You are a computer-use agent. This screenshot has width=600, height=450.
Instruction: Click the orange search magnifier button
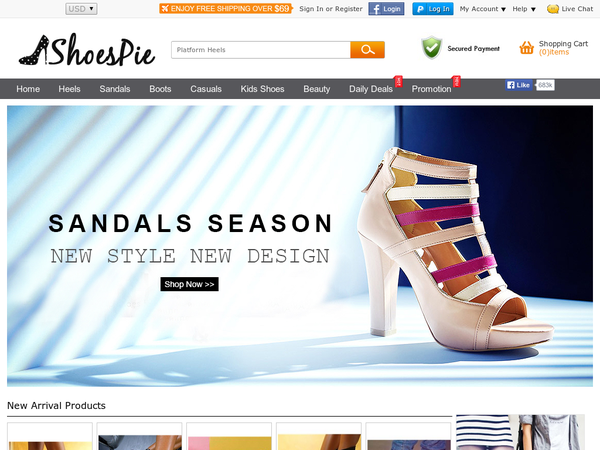[367, 50]
